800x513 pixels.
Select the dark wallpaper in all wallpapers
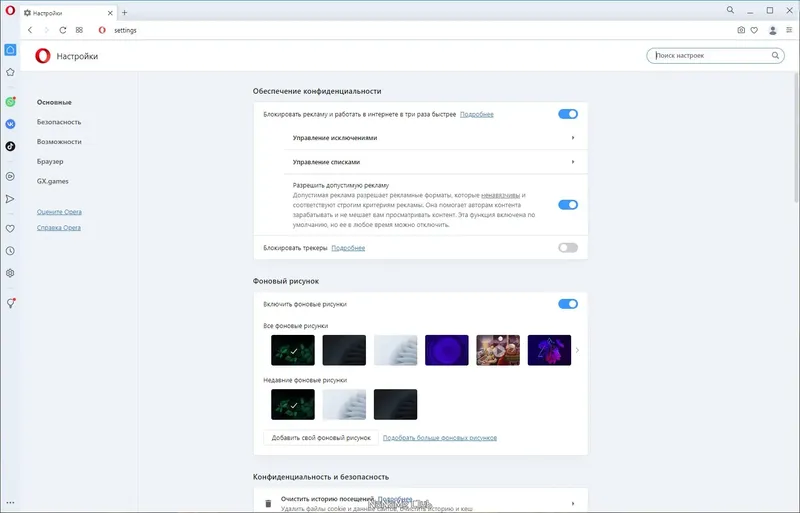pos(344,350)
